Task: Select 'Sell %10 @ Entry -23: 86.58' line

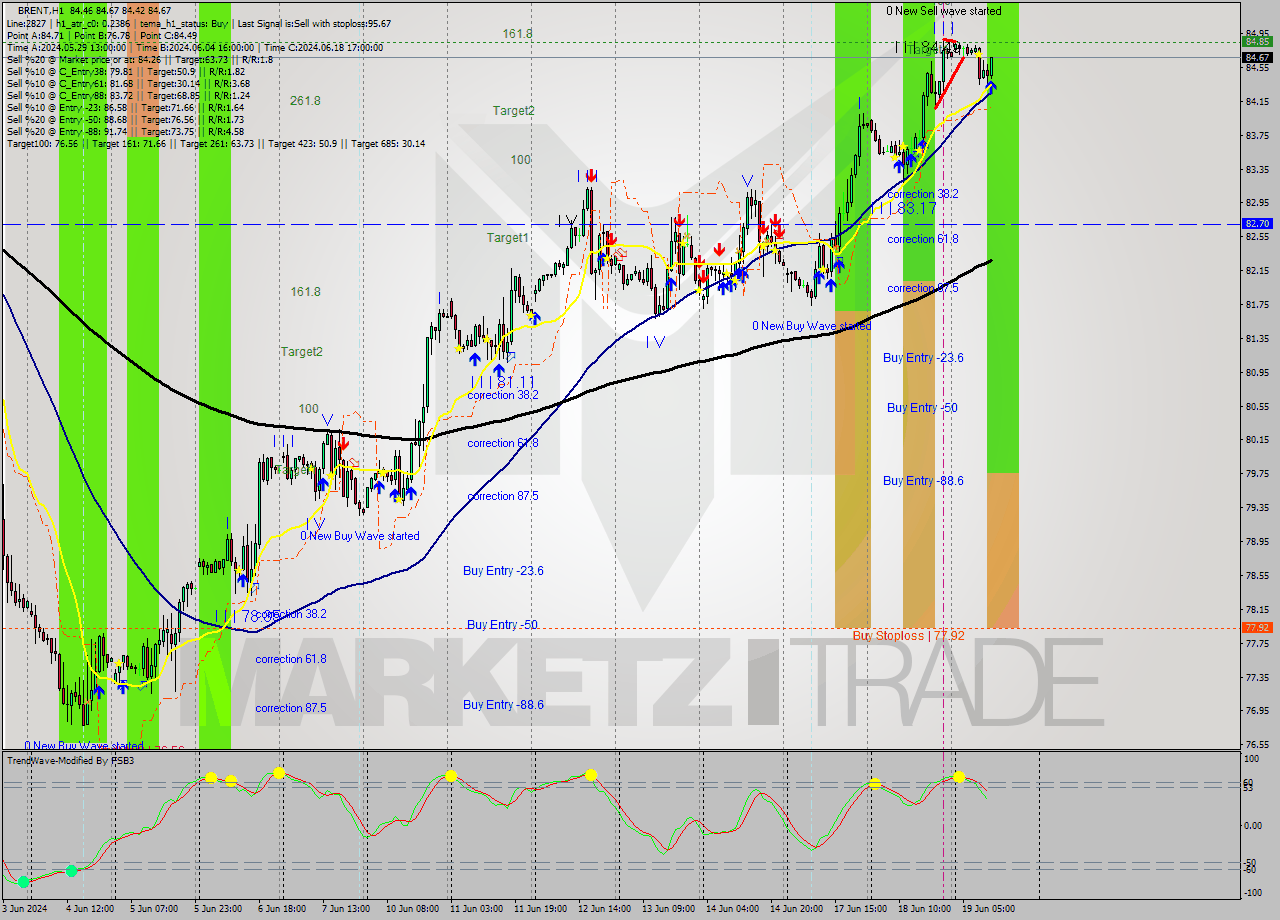Action: click(125, 107)
